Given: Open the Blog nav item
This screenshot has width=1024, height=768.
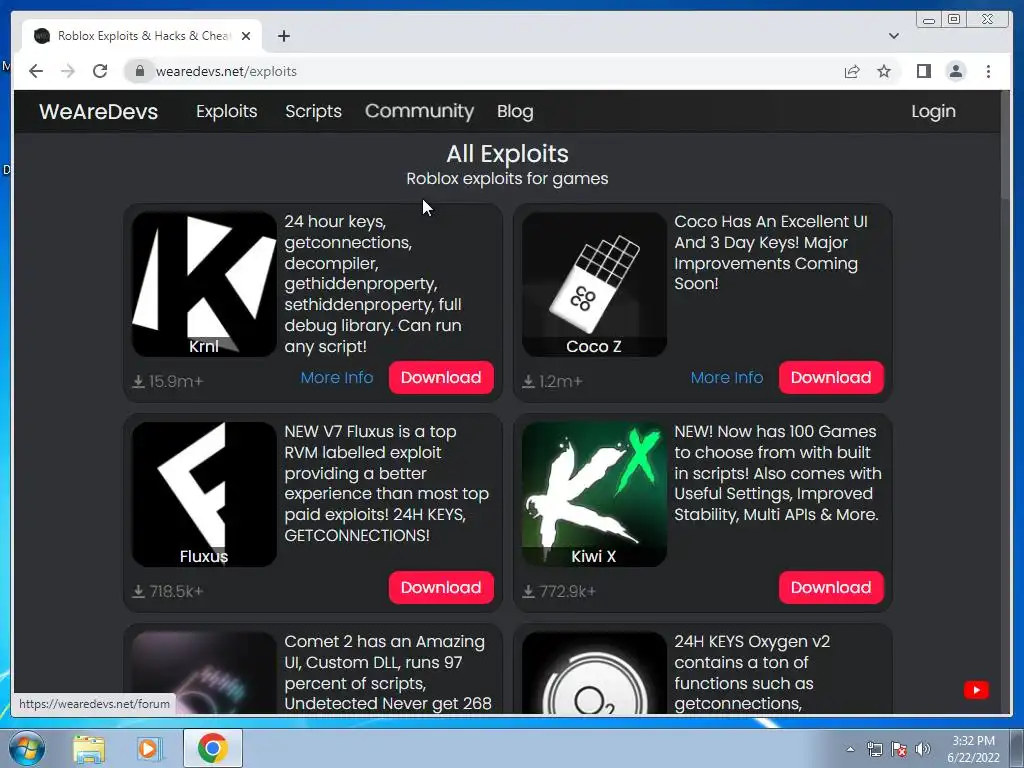Looking at the screenshot, I should click(x=515, y=112).
